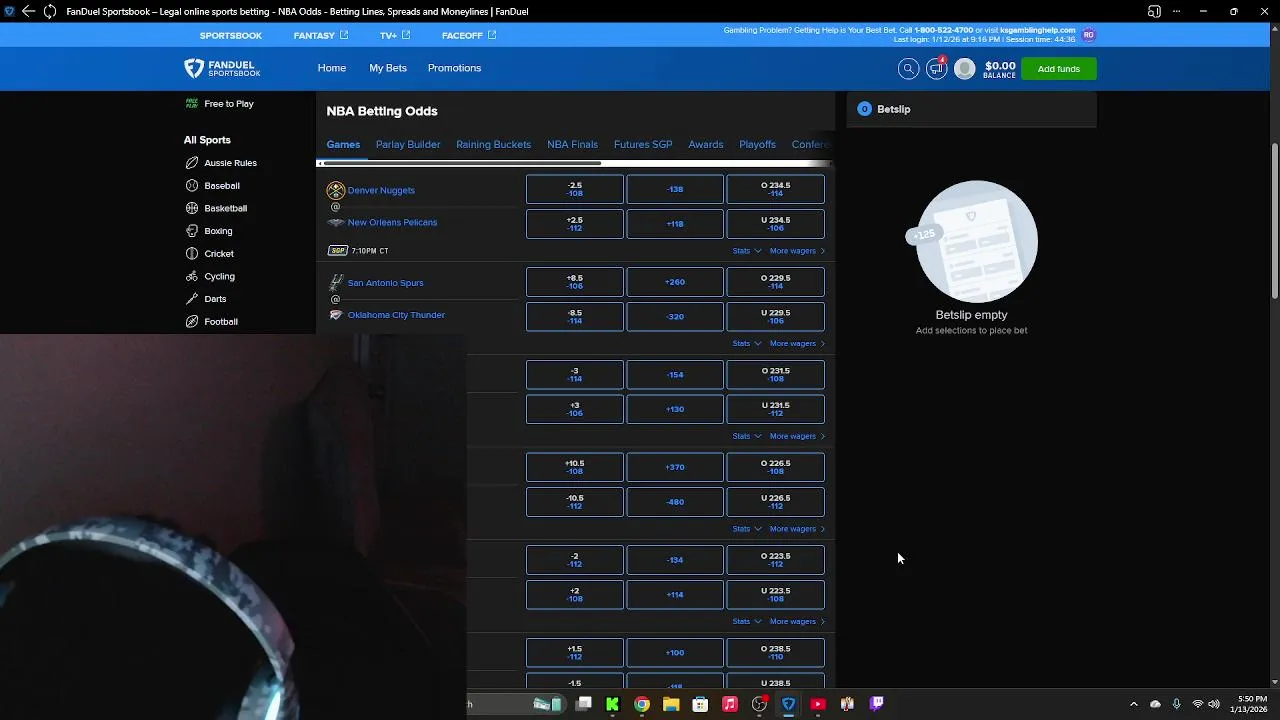Click the page vertical scrollbar
The image size is (1280, 720).
1274,220
